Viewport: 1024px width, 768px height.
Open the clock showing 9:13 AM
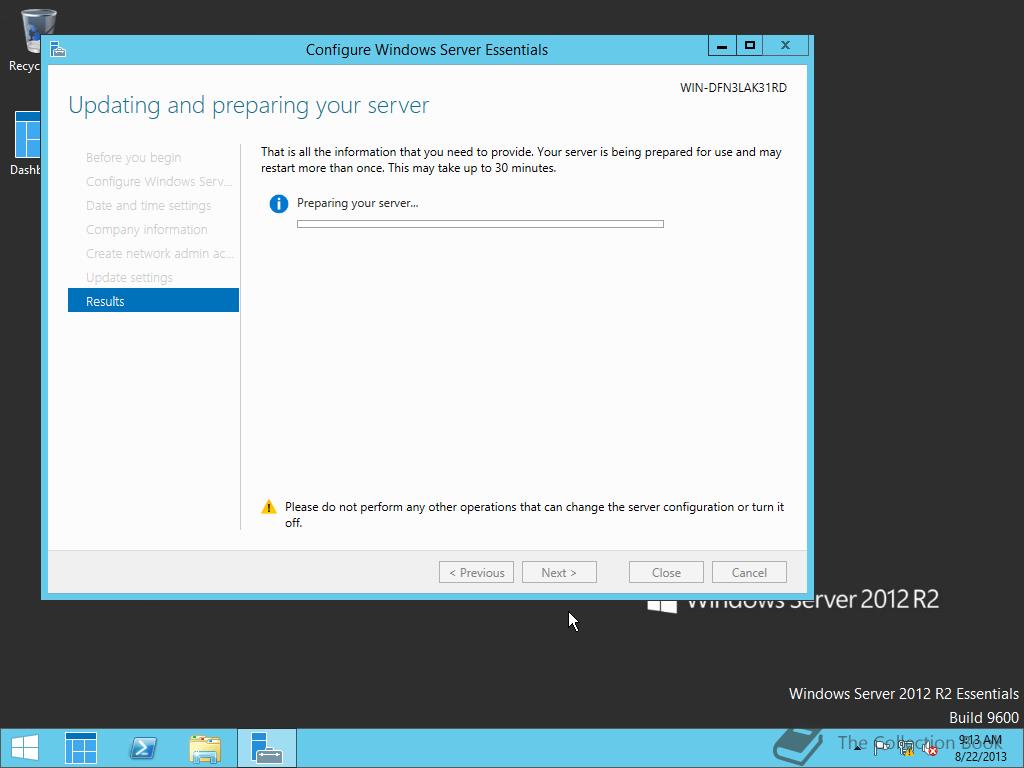point(980,748)
